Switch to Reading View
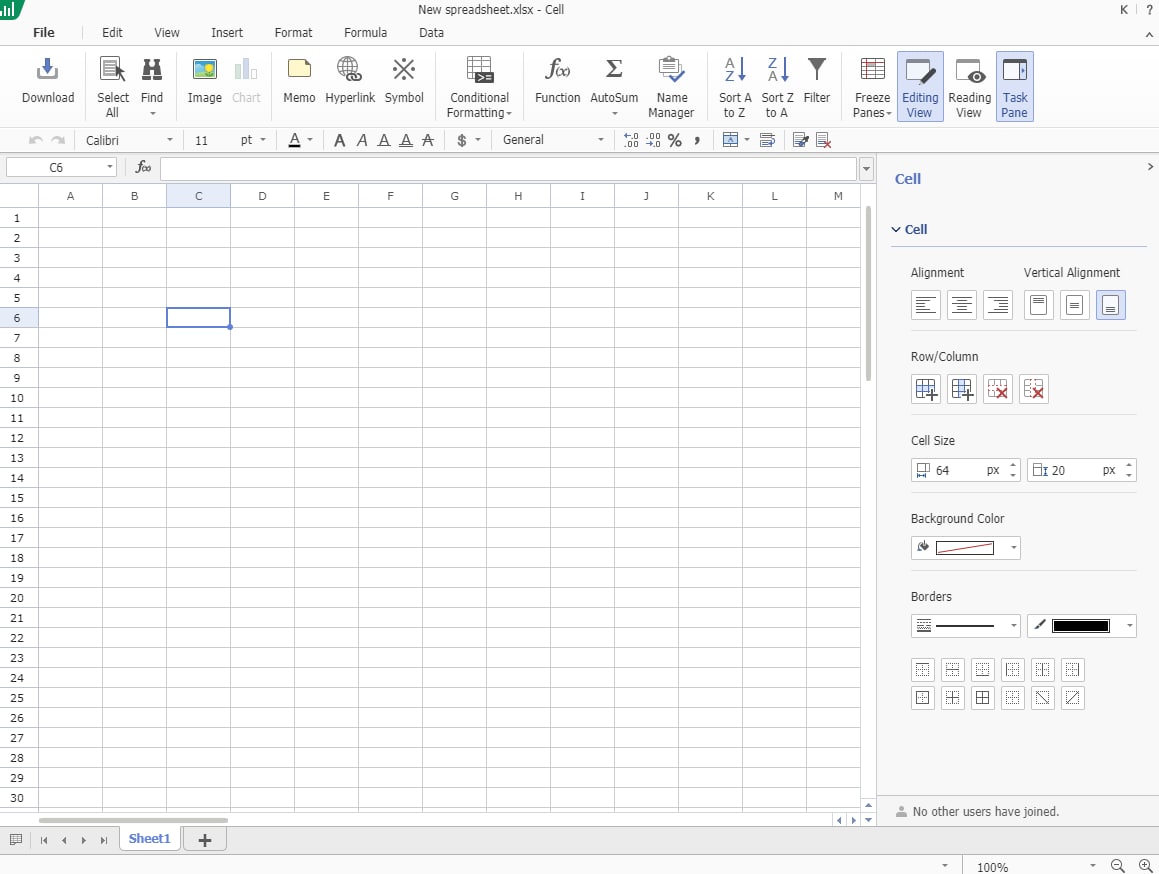This screenshot has height=874, width=1159. (x=969, y=87)
